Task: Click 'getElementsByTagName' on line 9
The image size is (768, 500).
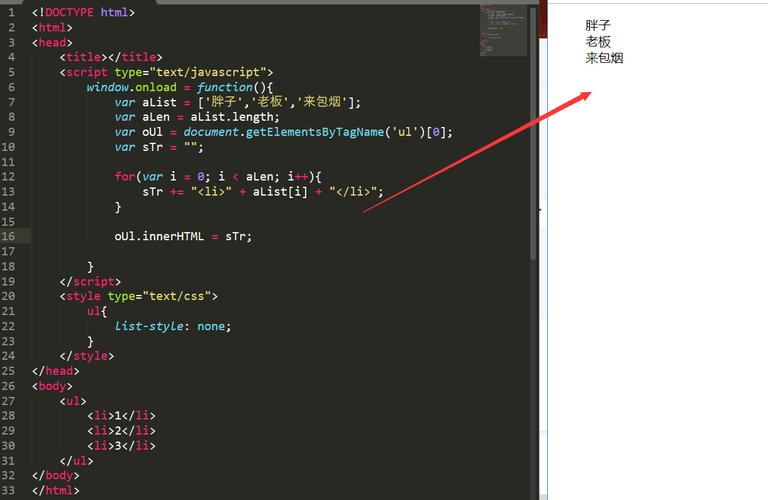Action: point(314,132)
